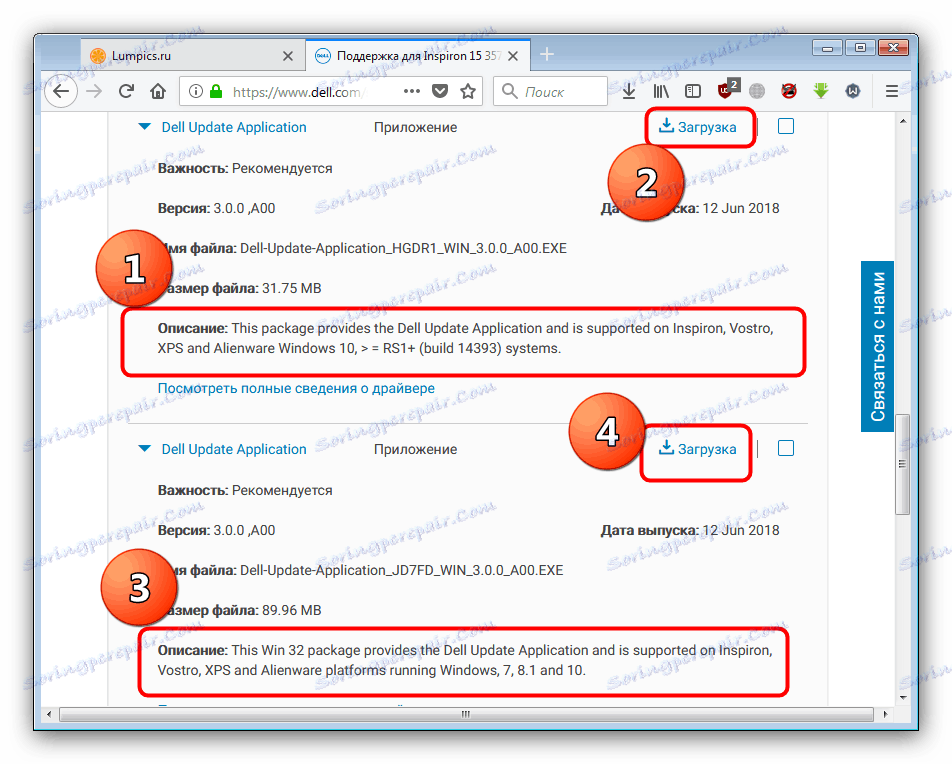Viewport: 952px width, 764px height.
Task: Toggle the sidebar view icon
Action: [692, 91]
